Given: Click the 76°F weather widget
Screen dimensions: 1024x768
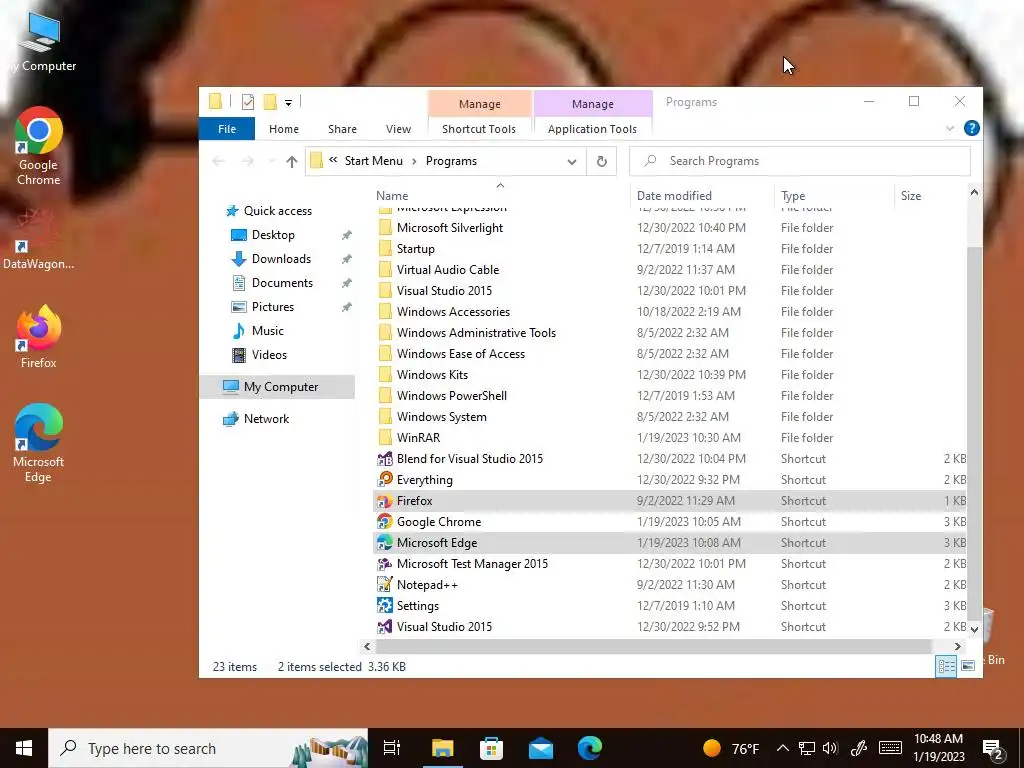Looking at the screenshot, I should [x=731, y=748].
